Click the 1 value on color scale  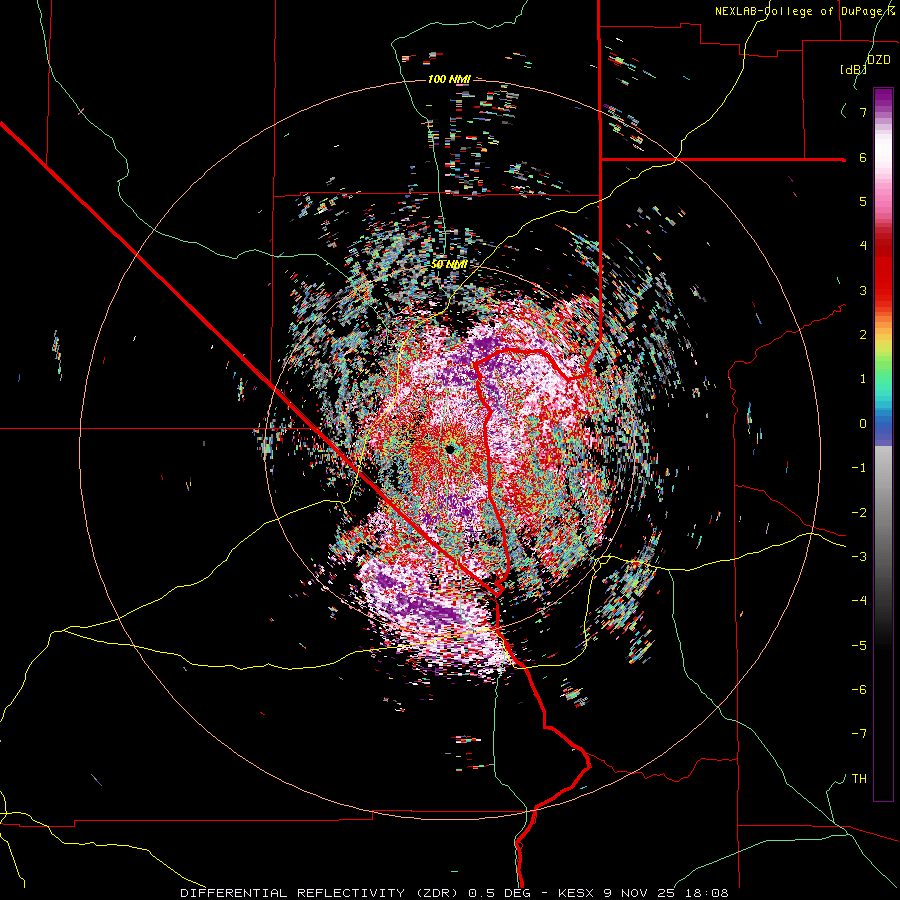[x=863, y=379]
